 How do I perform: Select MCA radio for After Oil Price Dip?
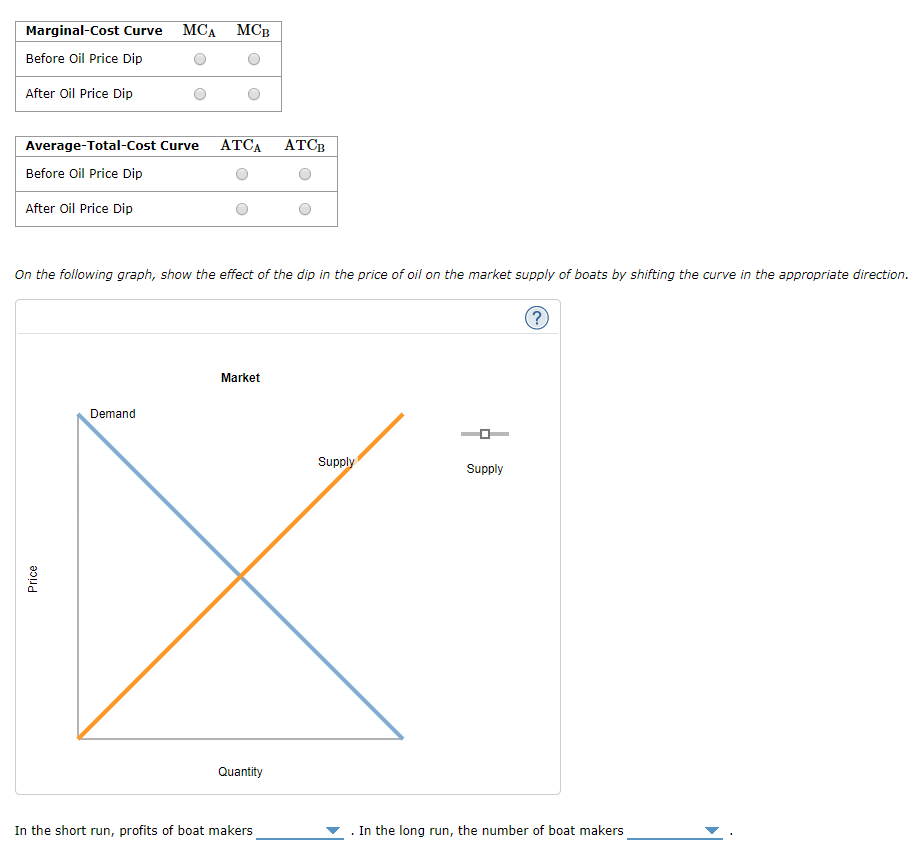tap(199, 93)
